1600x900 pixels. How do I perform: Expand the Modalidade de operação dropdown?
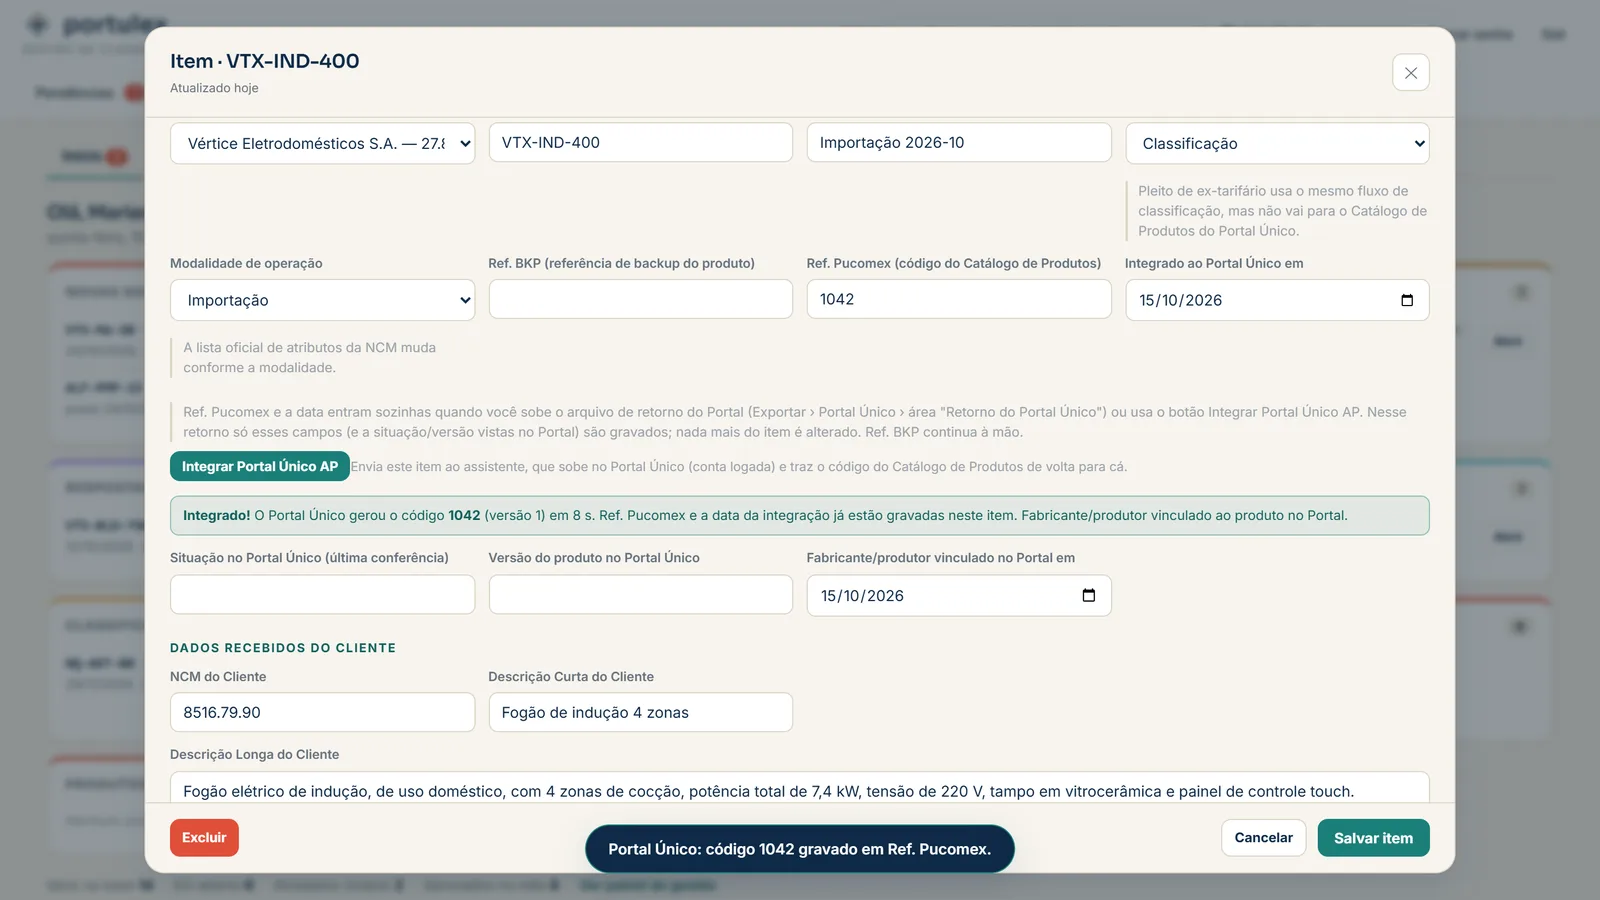pos(322,300)
